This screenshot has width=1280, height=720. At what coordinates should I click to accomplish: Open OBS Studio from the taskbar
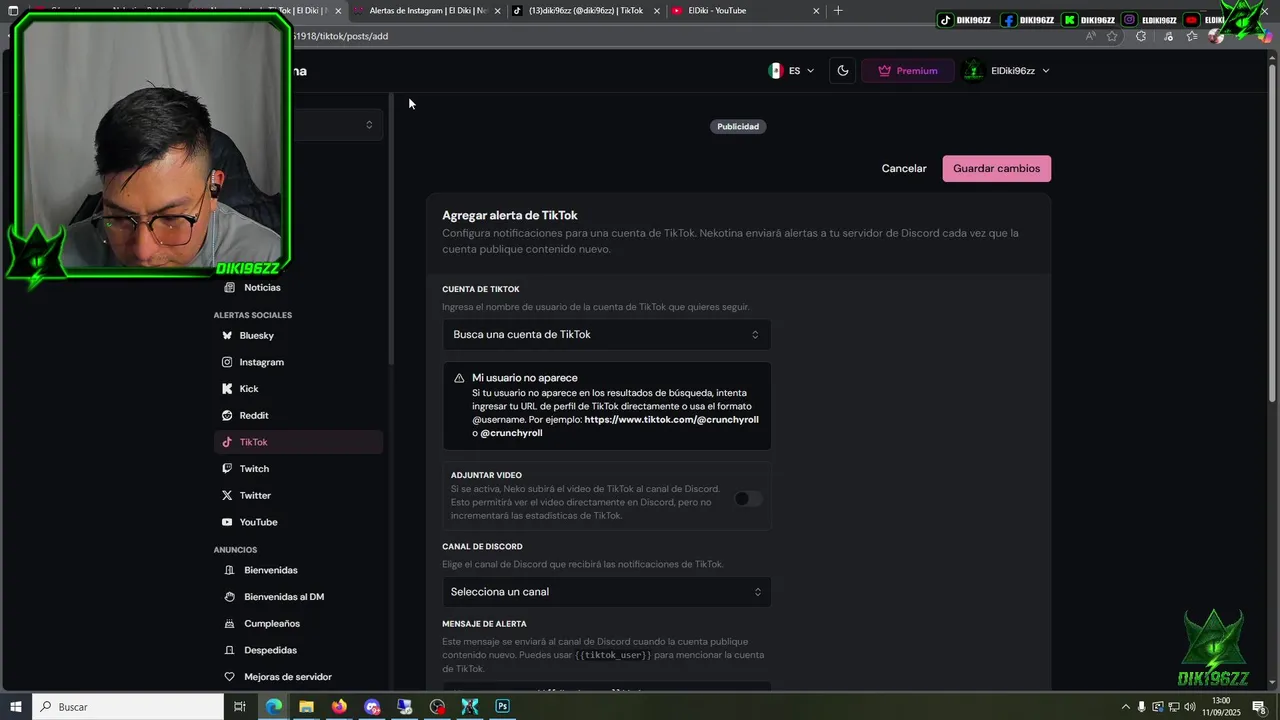(437, 707)
